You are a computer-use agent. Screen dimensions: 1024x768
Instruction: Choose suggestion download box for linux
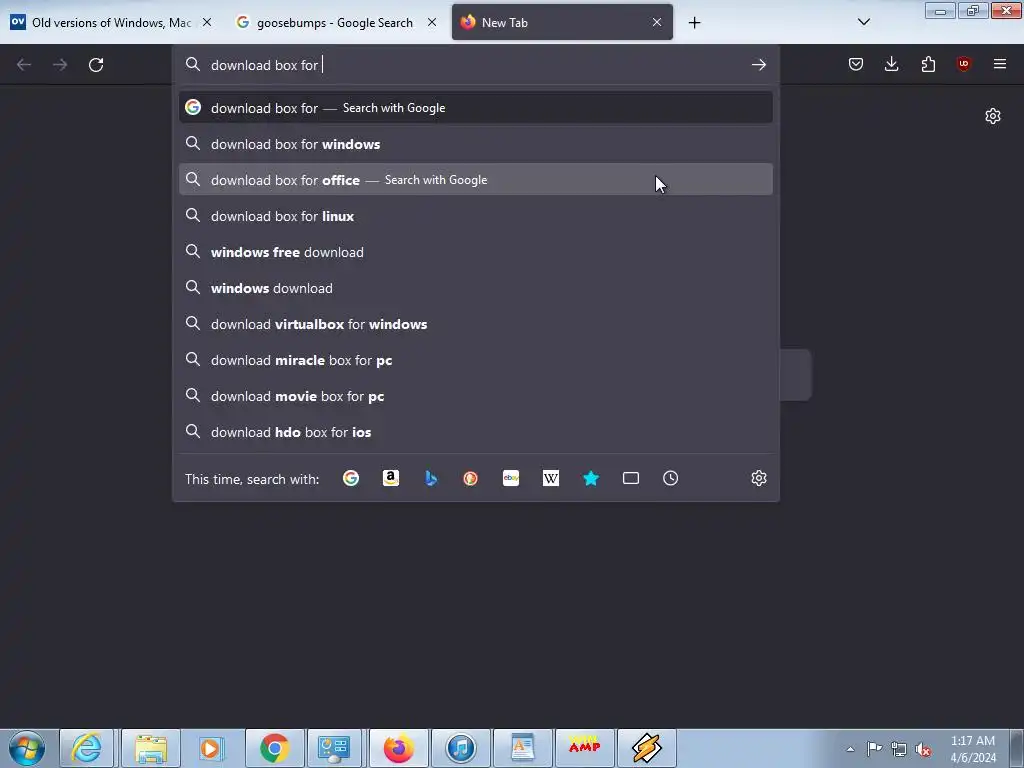tap(475, 216)
